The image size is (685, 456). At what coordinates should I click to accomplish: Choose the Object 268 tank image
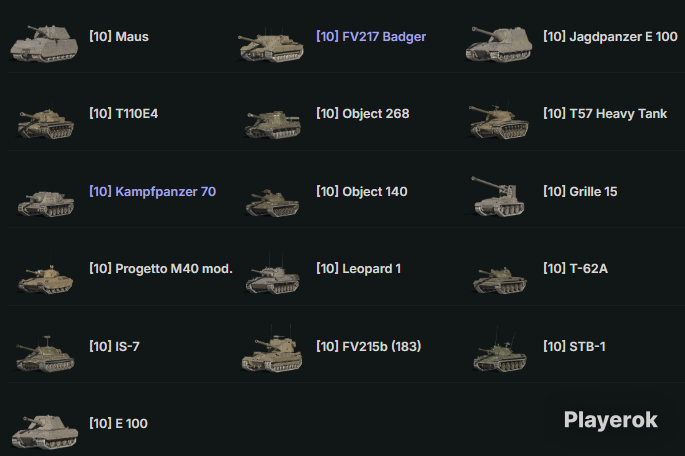273,124
